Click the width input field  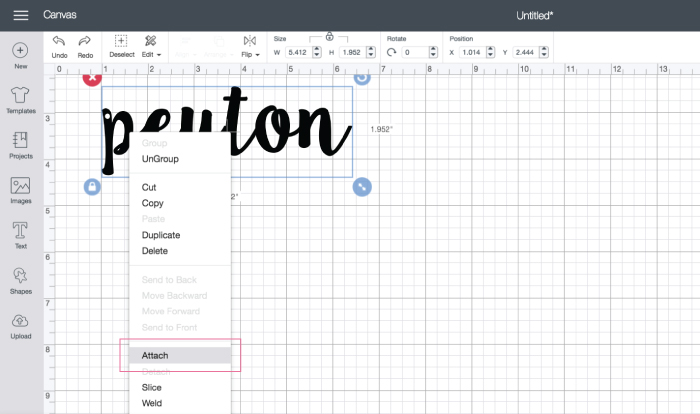point(298,52)
